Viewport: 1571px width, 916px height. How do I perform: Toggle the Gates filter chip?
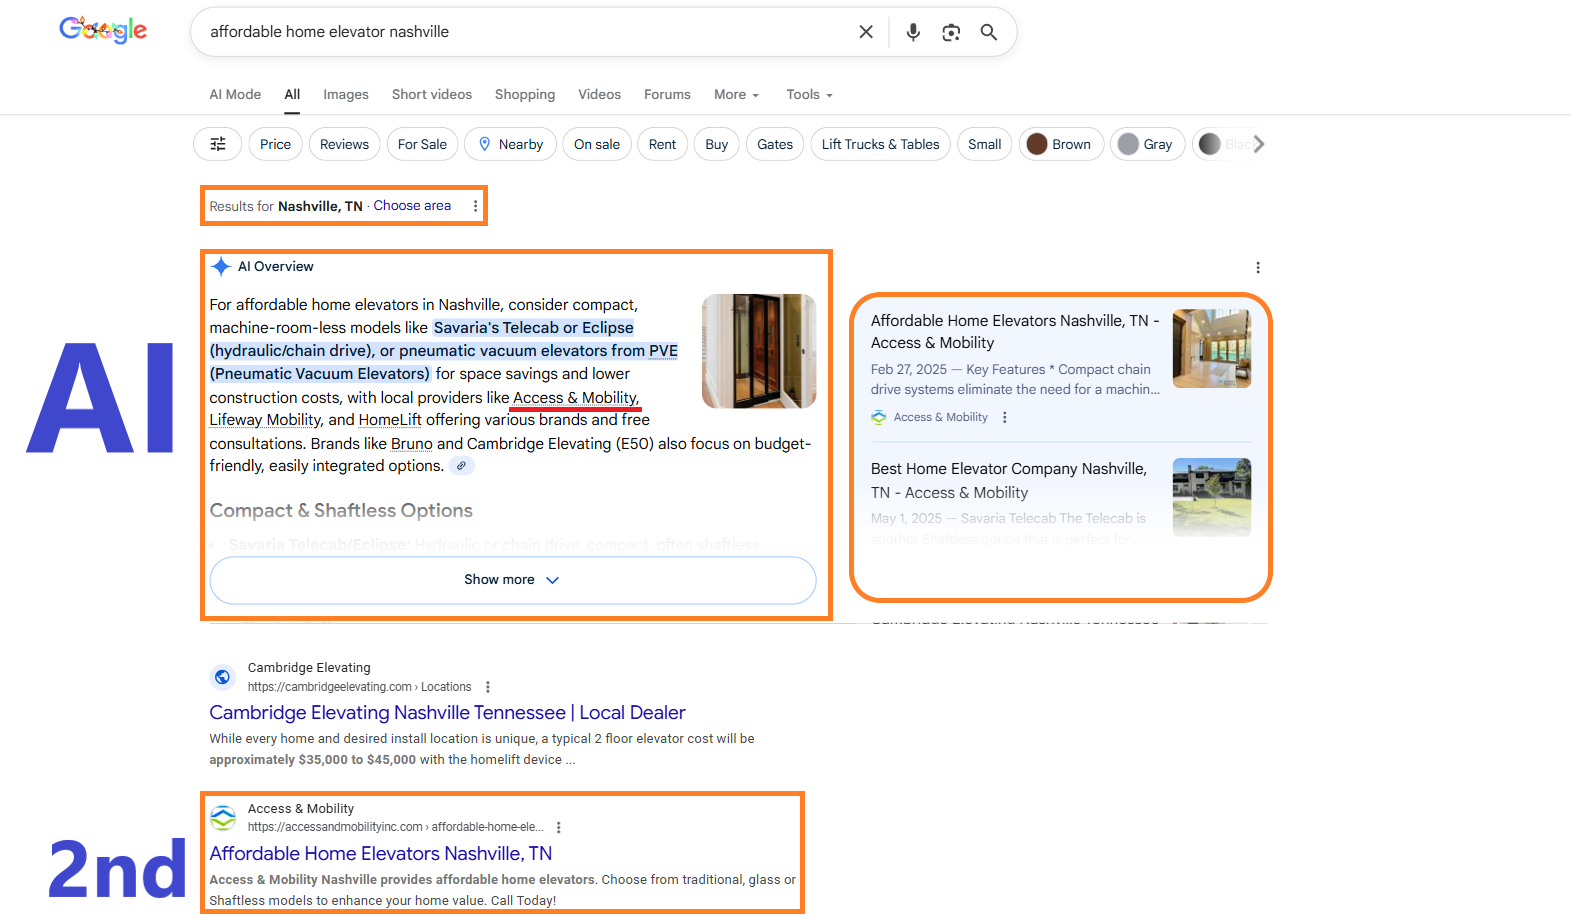coord(775,144)
